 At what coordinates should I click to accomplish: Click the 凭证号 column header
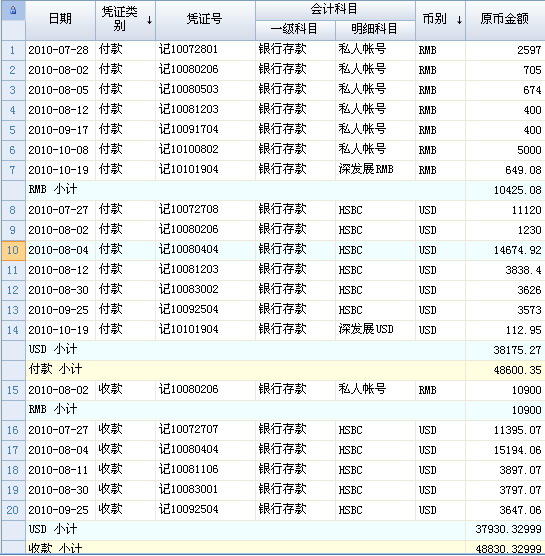click(205, 20)
